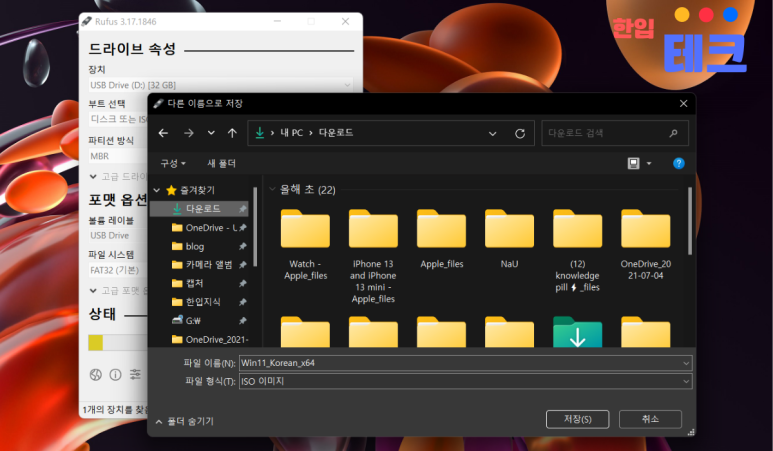The height and width of the screenshot is (451, 773).
Task: Click the 다운로드 path segment
Action: (x=336, y=133)
